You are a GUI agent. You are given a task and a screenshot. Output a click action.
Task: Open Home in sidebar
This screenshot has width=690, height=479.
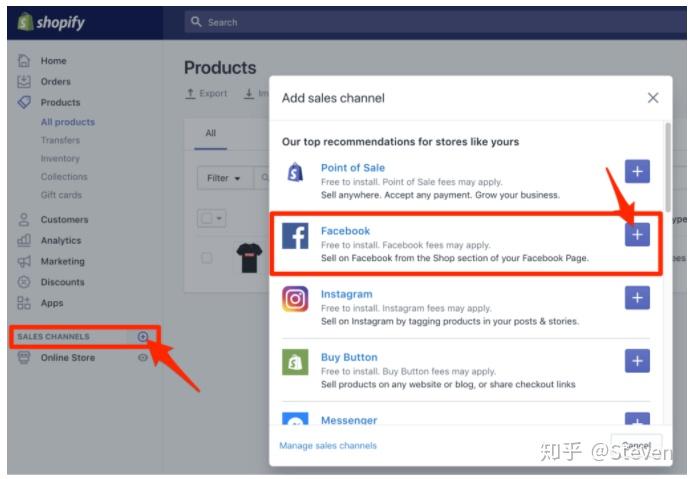(53, 61)
